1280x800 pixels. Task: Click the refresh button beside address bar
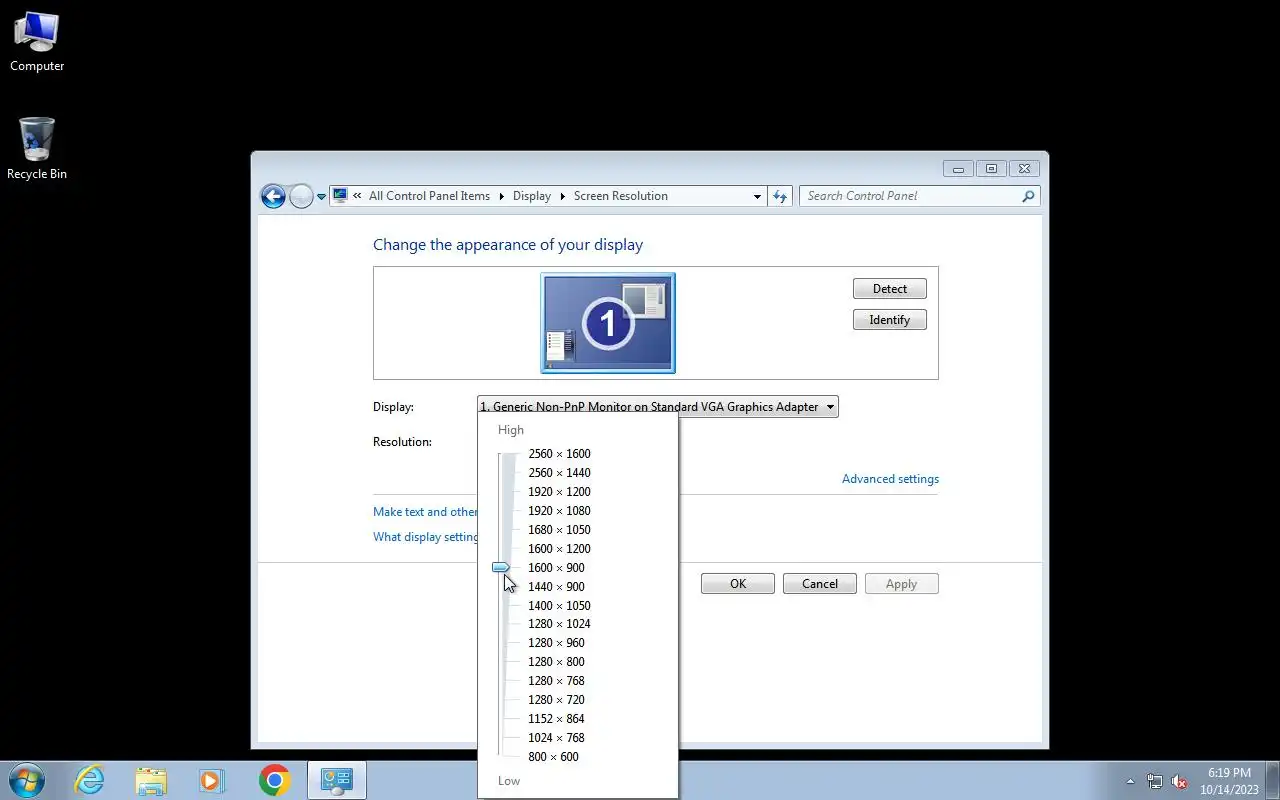[x=781, y=196]
